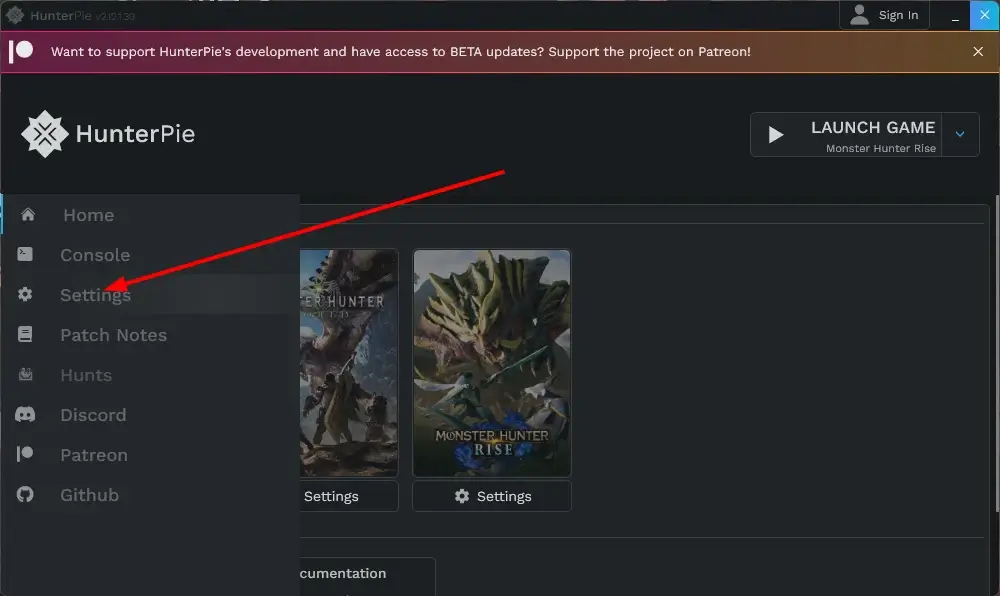Image resolution: width=1000 pixels, height=596 pixels.
Task: Click the user avatar icon beside Sign In
Action: pos(859,15)
